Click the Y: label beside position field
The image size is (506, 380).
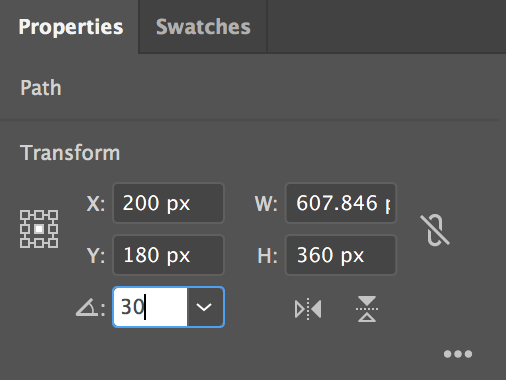[x=96, y=255]
